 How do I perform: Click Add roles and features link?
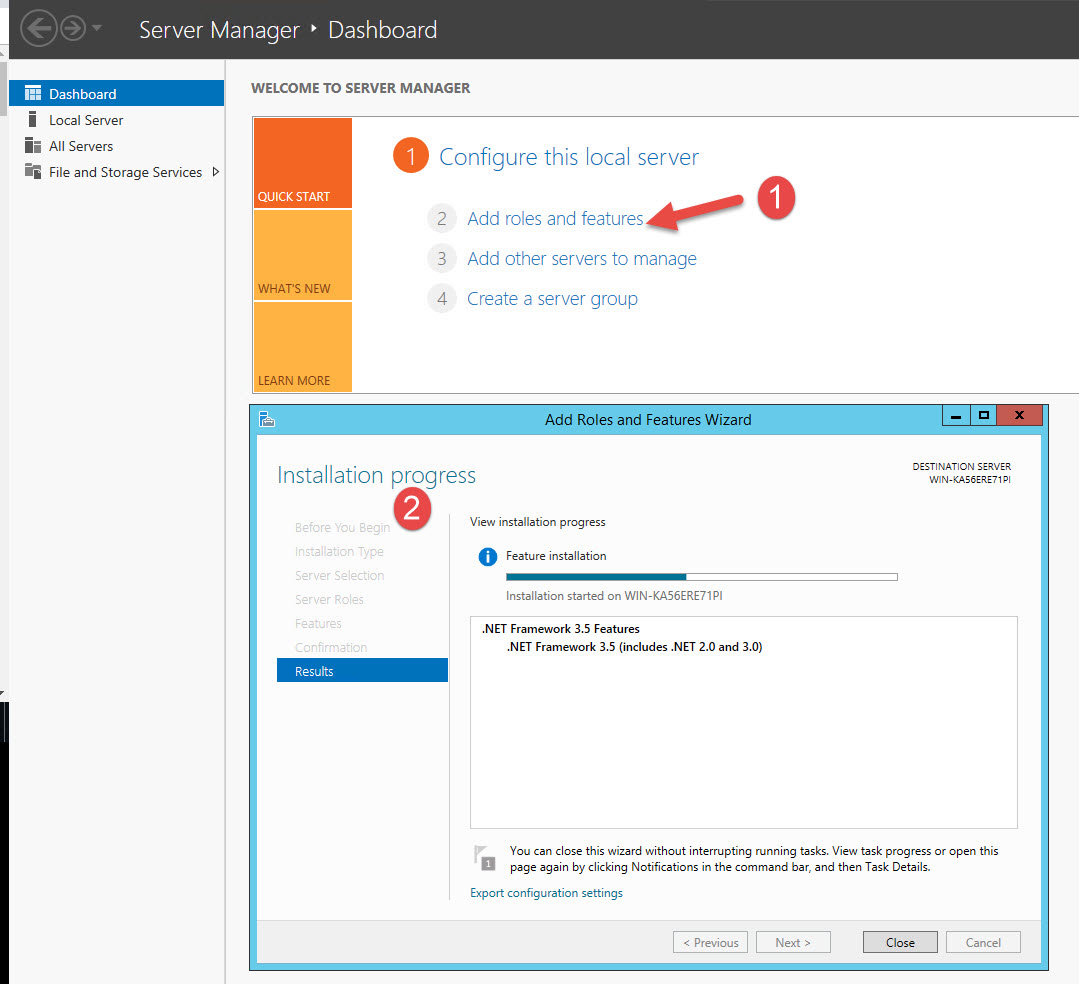(x=555, y=219)
